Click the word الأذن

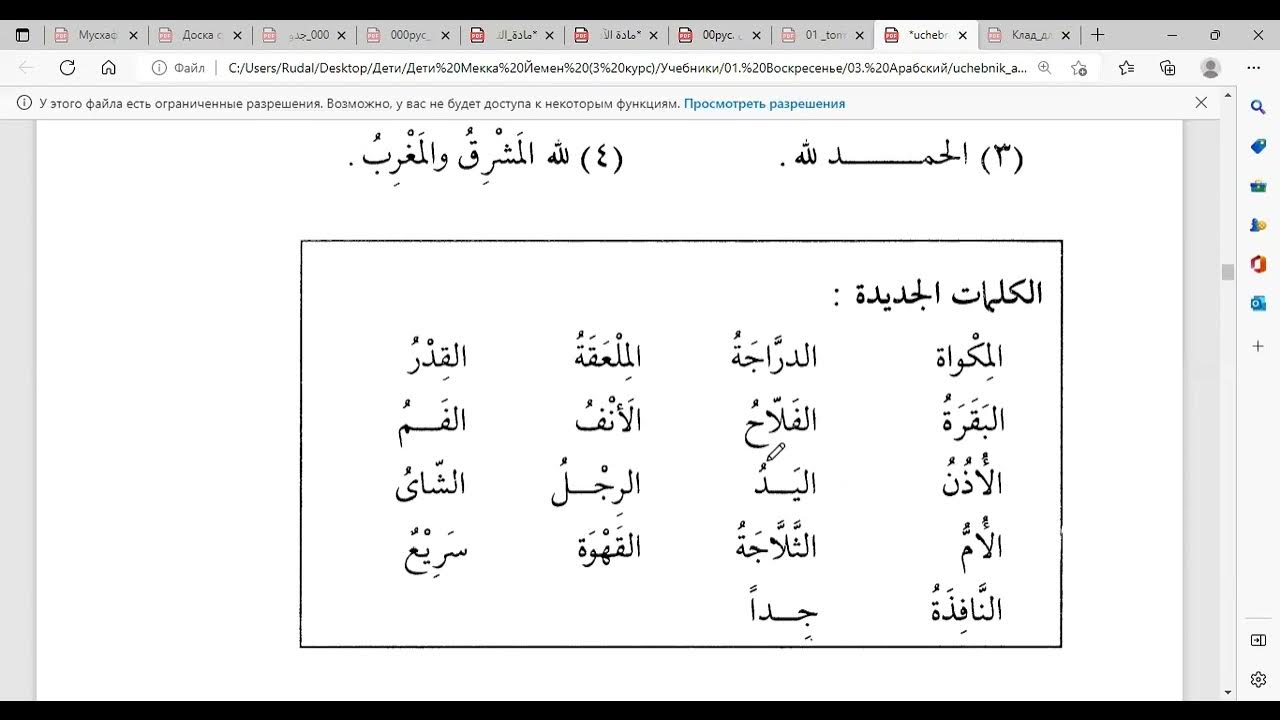click(972, 482)
